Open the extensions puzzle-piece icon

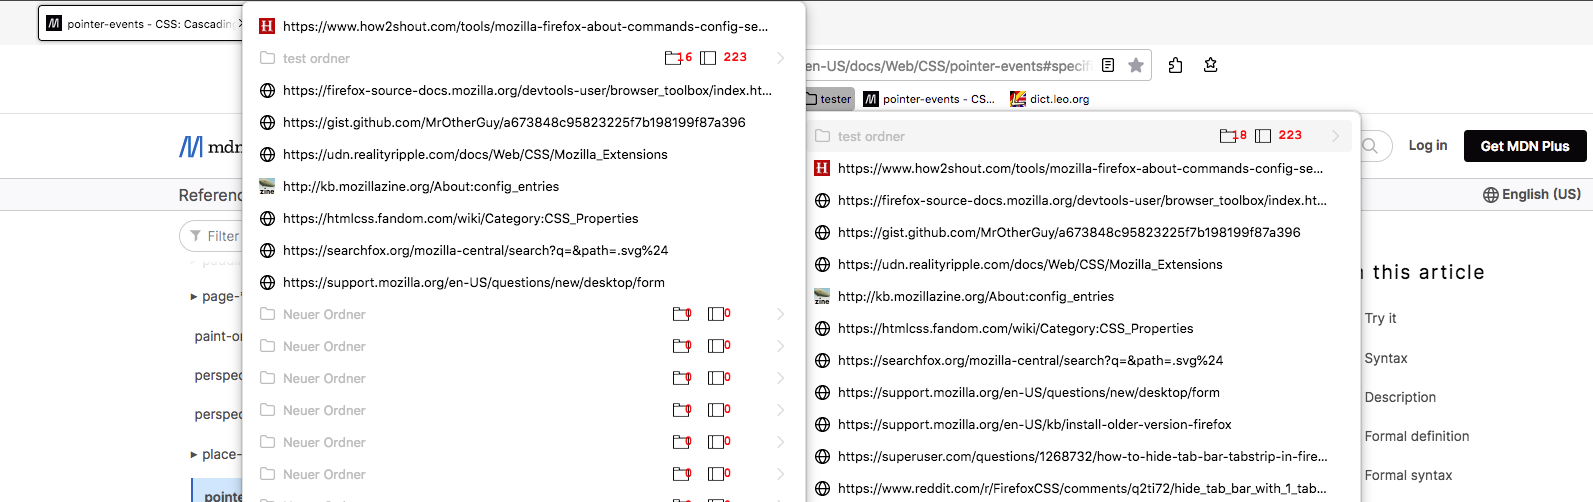coord(1175,65)
